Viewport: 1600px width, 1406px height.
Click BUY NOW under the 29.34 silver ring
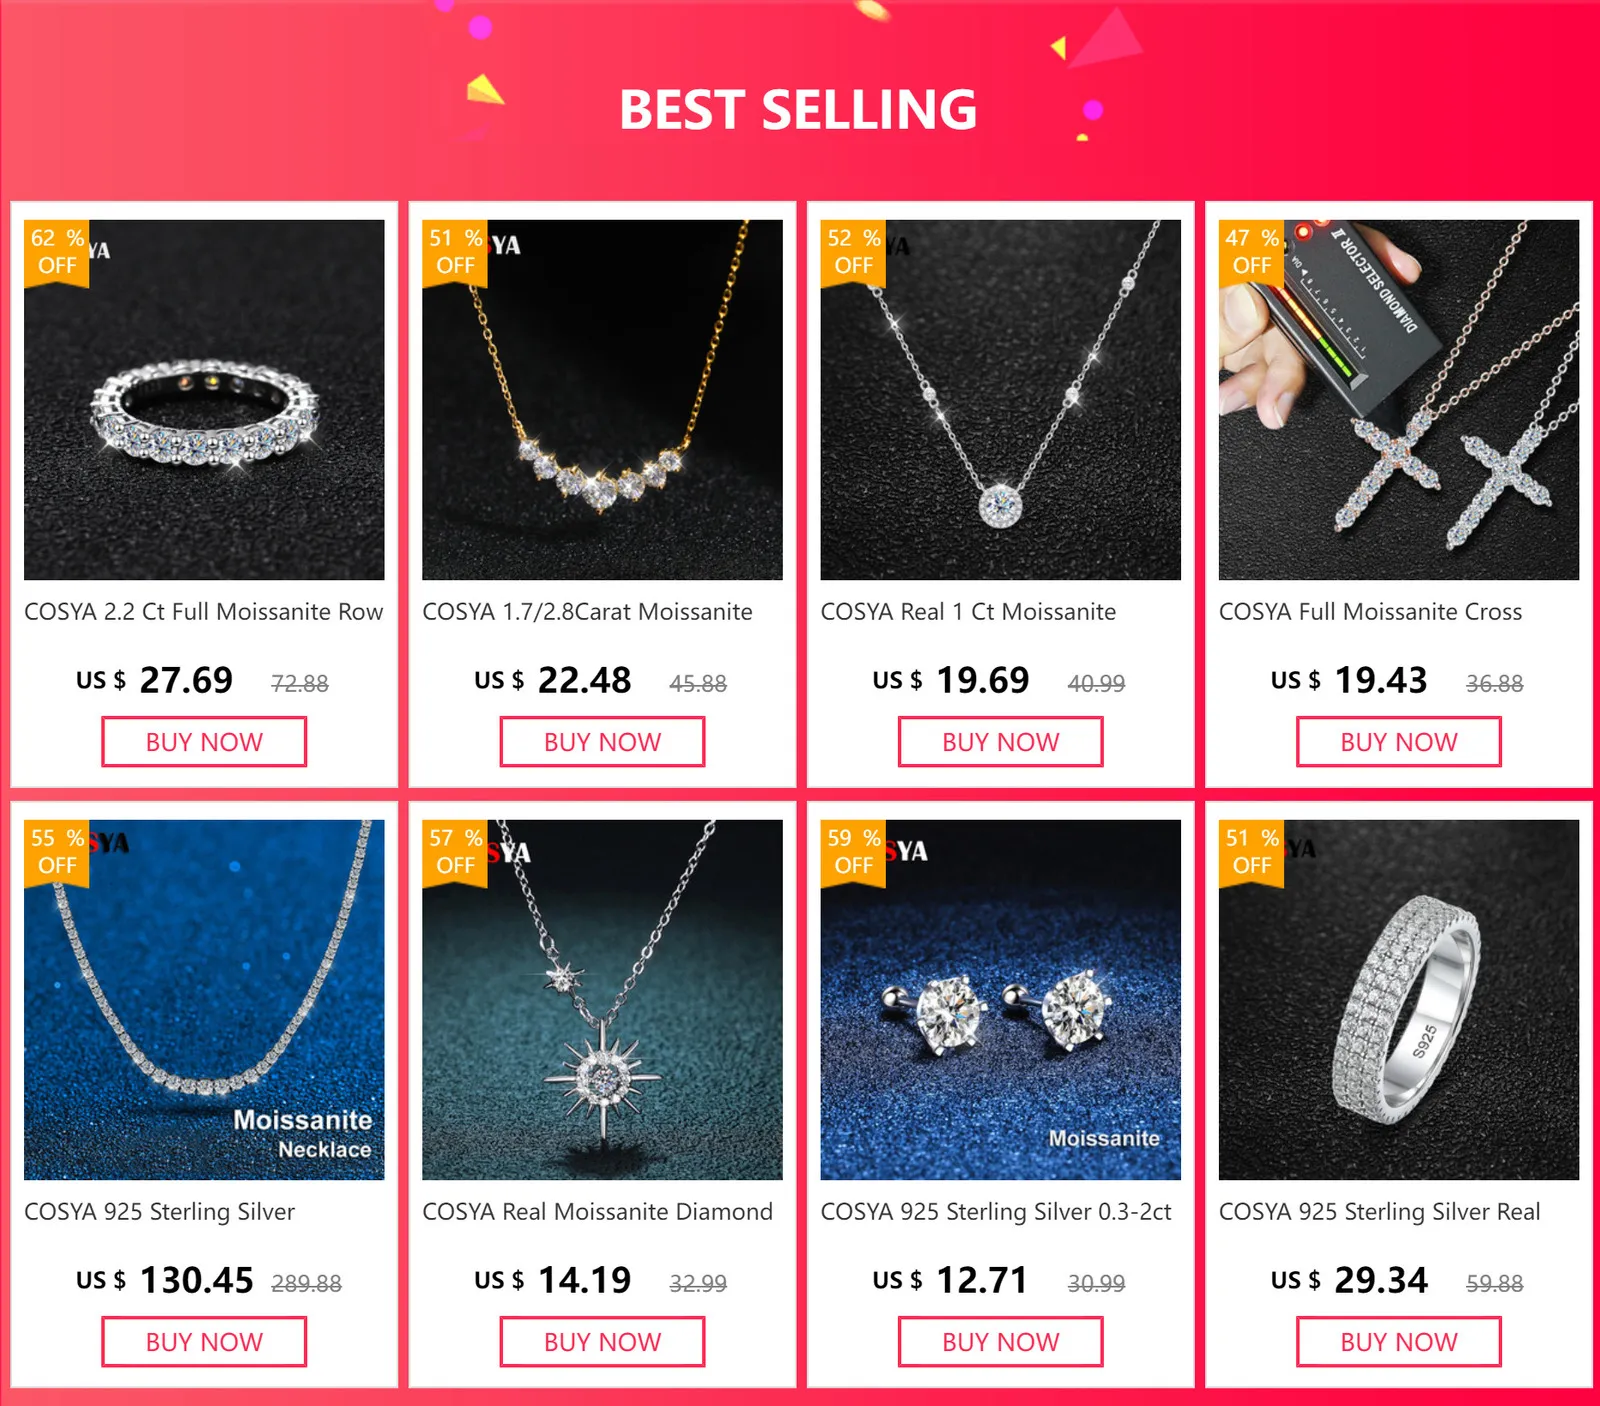tap(1399, 1342)
